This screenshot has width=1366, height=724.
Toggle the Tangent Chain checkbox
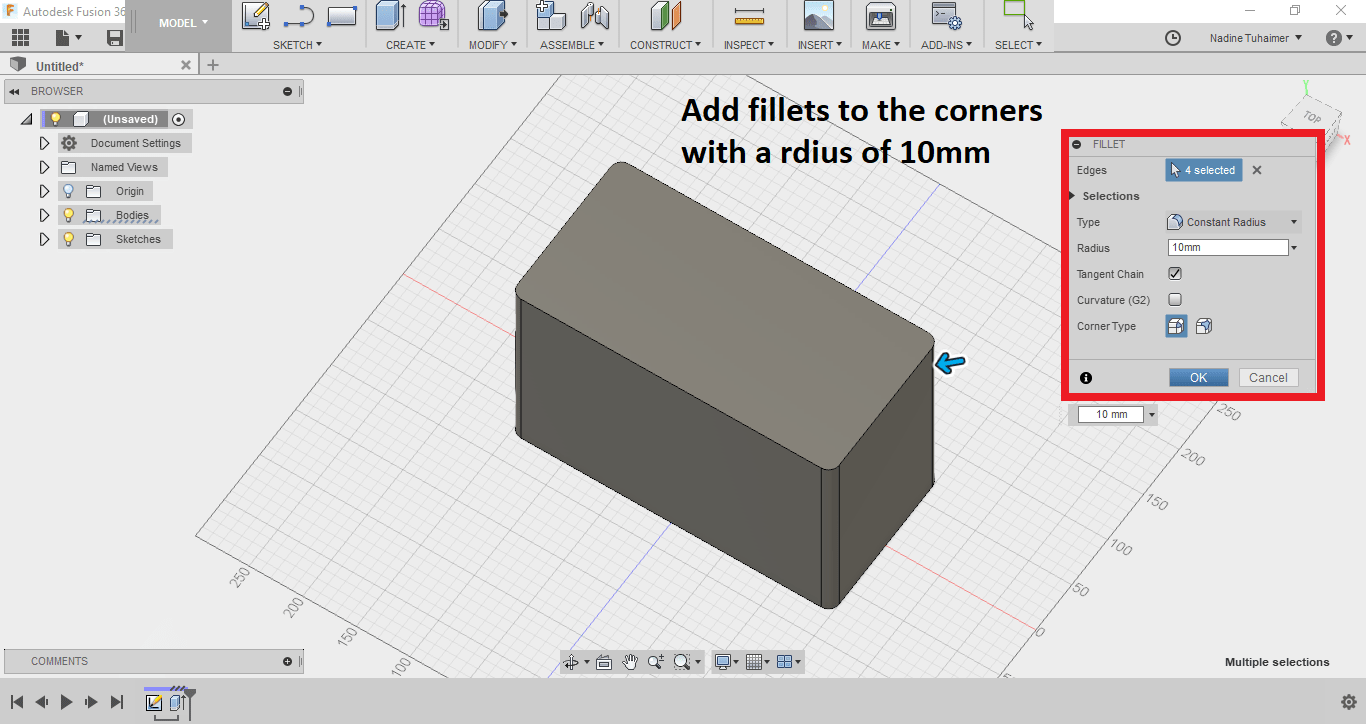pos(1175,274)
